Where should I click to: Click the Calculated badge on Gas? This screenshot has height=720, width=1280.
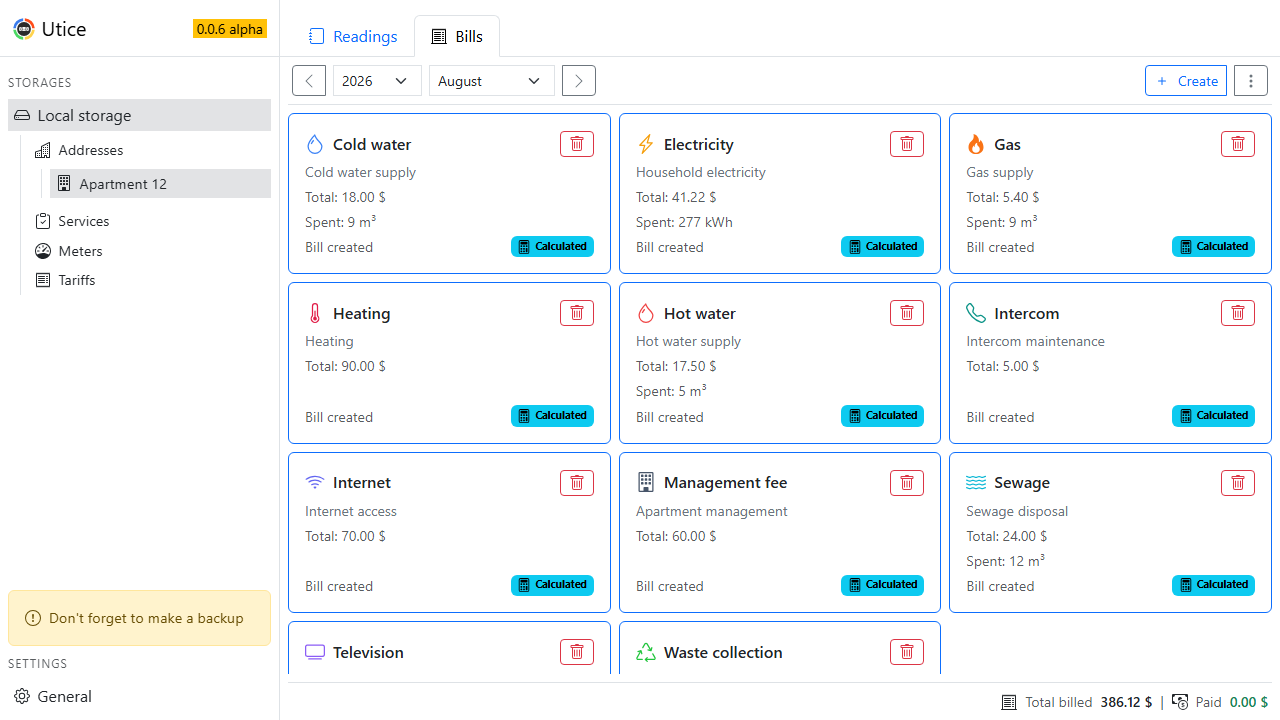(1213, 246)
